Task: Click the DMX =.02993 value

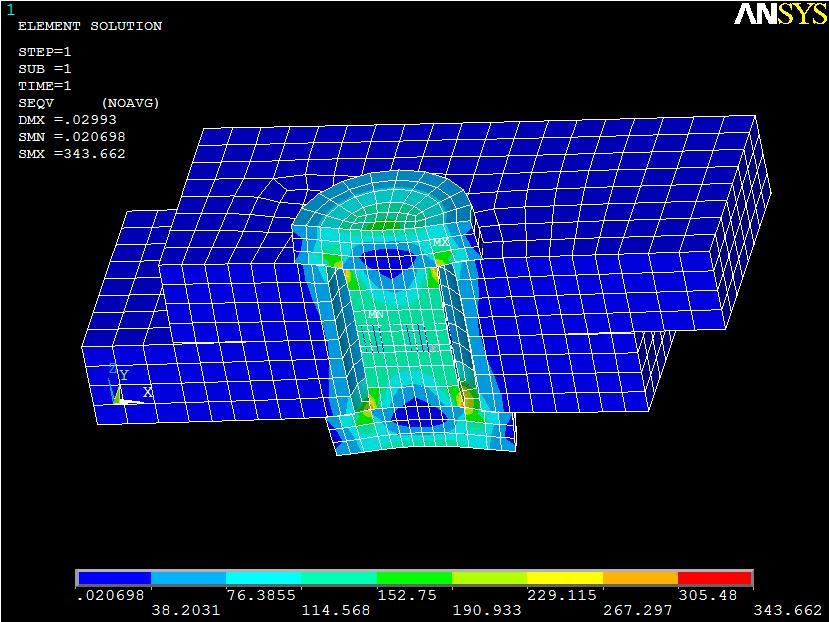Action: coord(67,120)
